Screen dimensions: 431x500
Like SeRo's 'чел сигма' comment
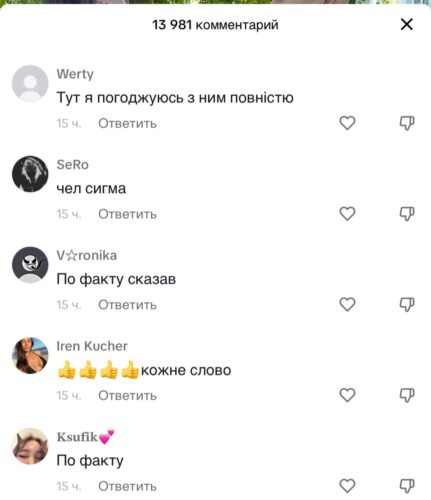point(347,214)
